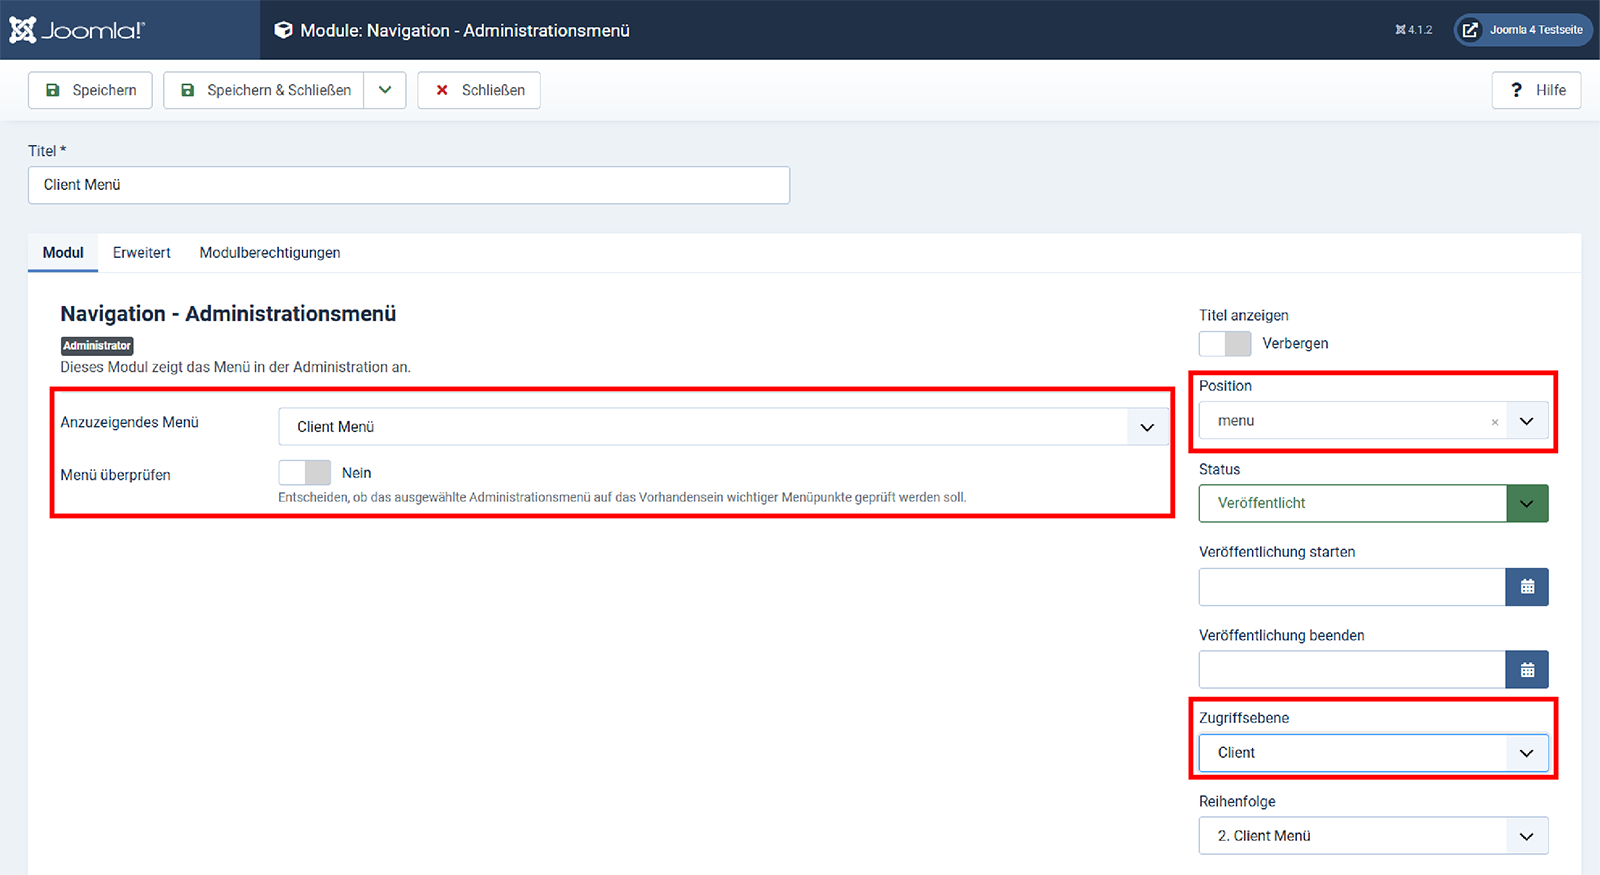Open the Zugriffsebene Client dropdown
Image resolution: width=1600 pixels, height=875 pixels.
pos(1526,753)
